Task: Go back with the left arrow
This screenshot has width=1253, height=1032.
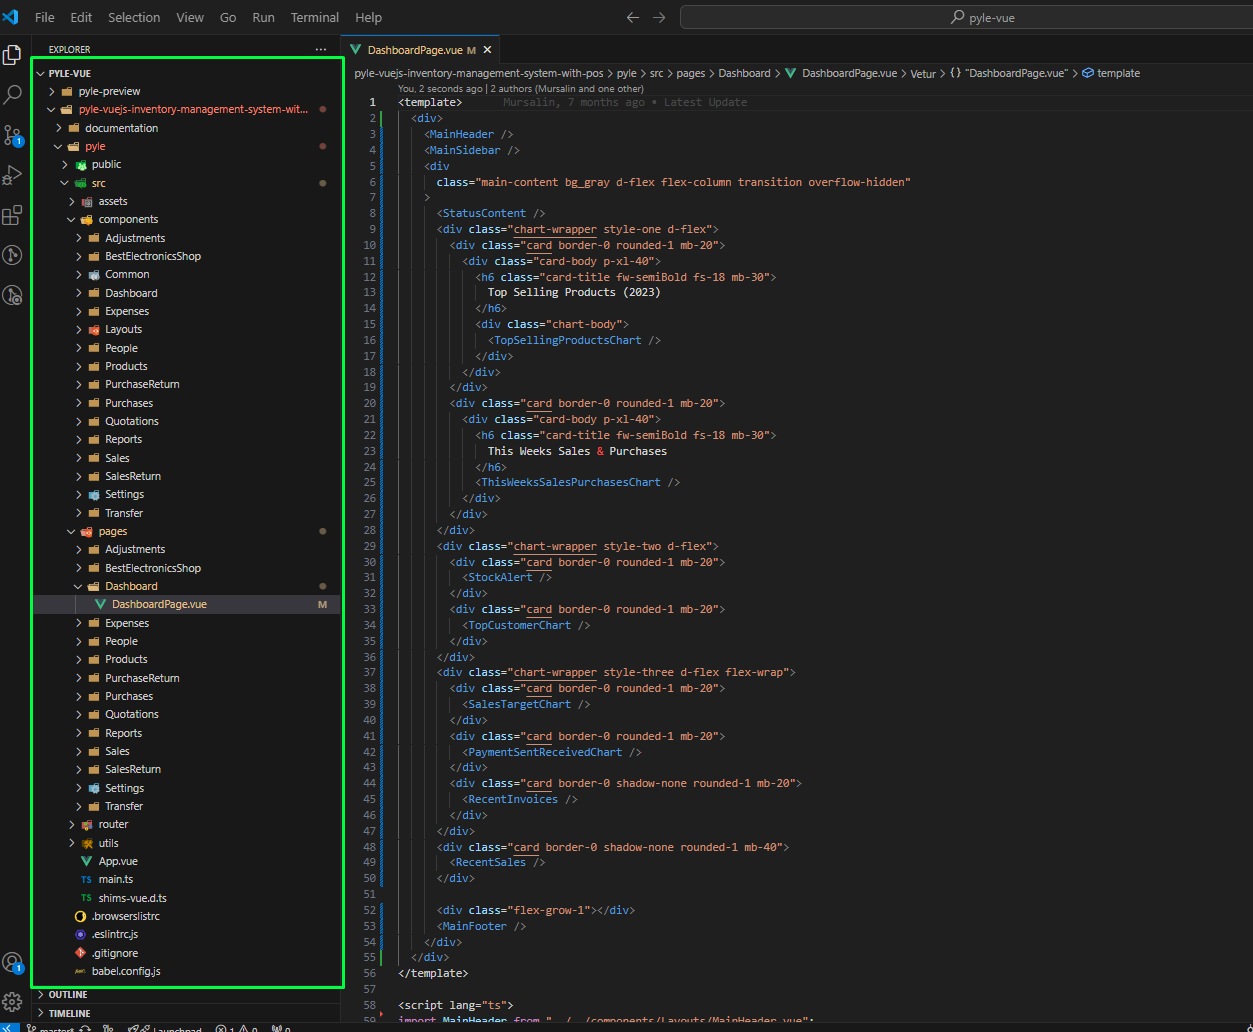Action: 632,17
